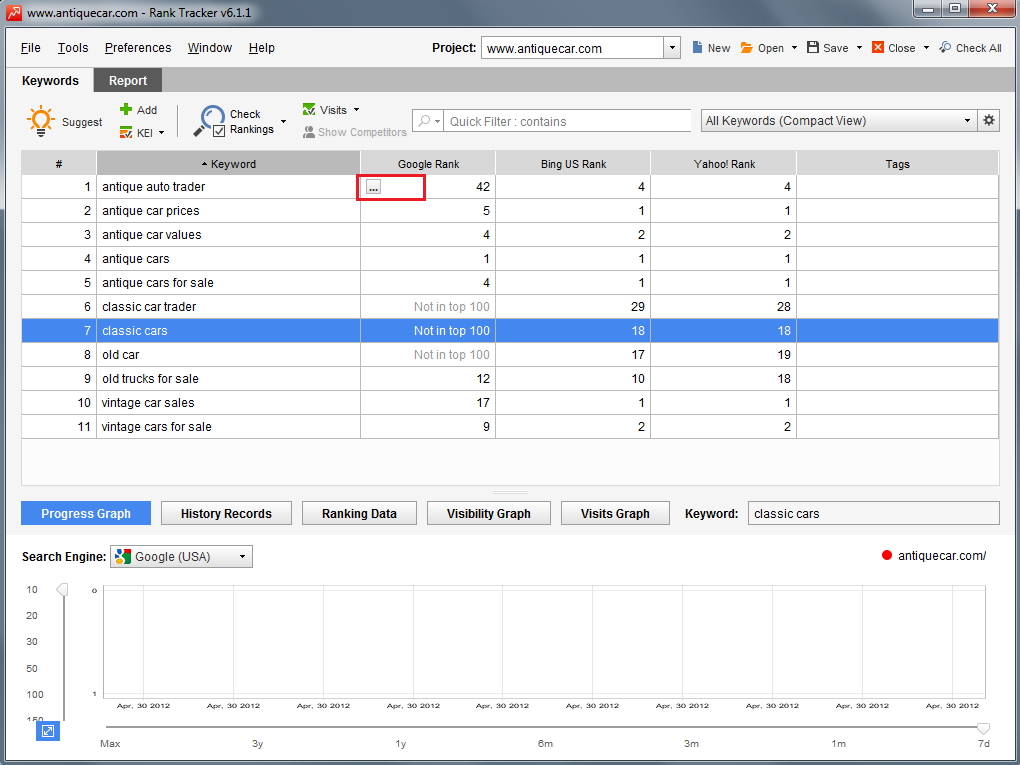Screen dimensions: 1020x765
Task: Select the 'antique cars for sale' keyword
Action: (510, 283)
